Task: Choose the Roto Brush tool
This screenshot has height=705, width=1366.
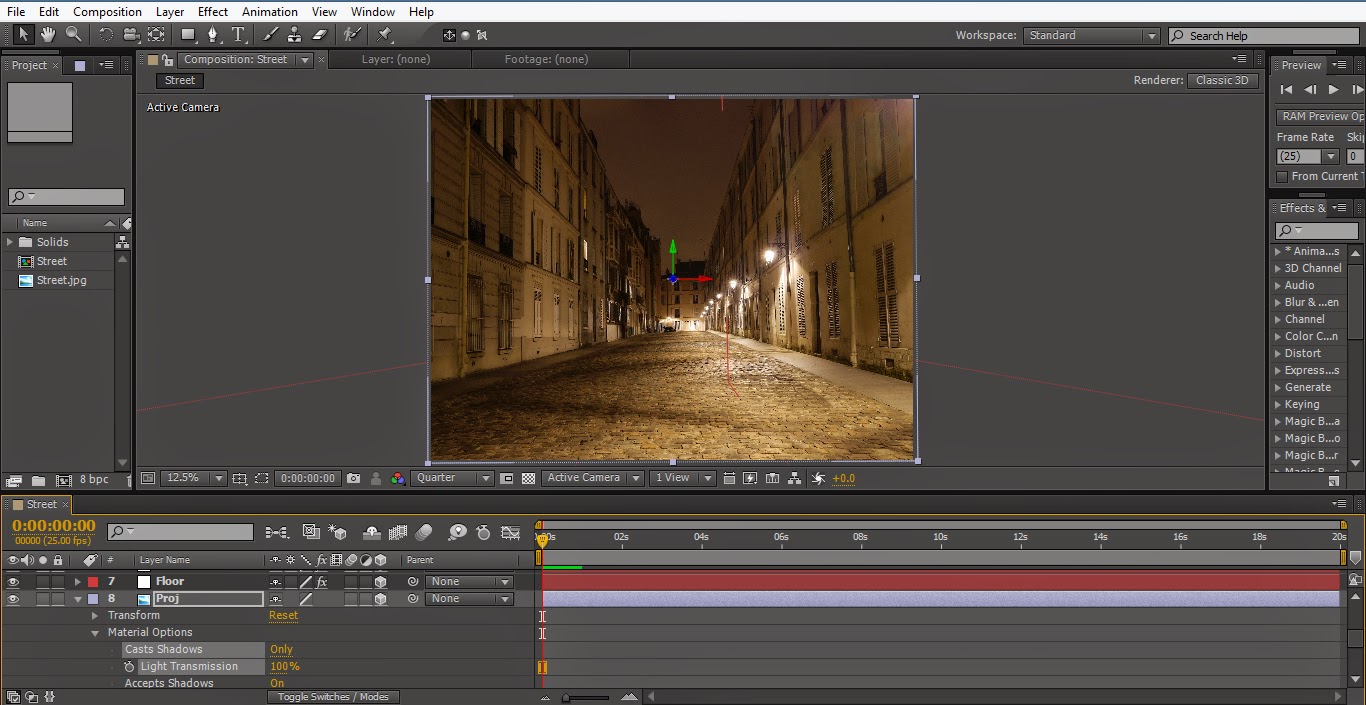Action: [353, 33]
